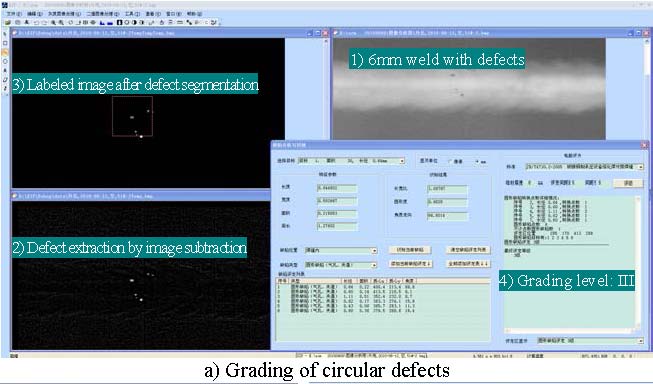Select the circle shape tool in left sidebar

[x=5, y=62]
